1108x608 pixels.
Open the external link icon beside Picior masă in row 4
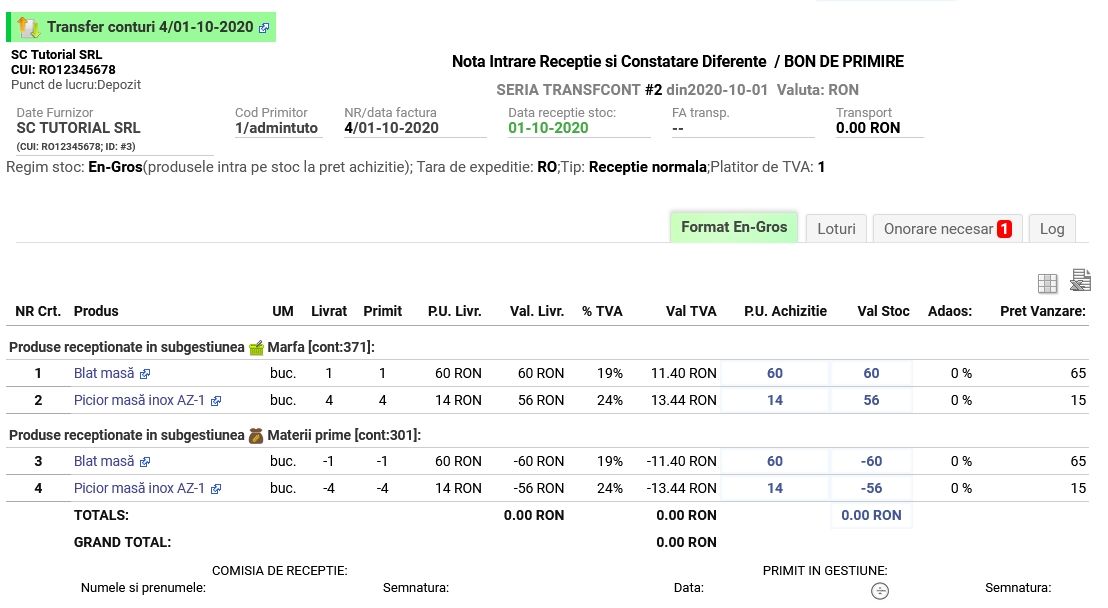click(x=216, y=489)
